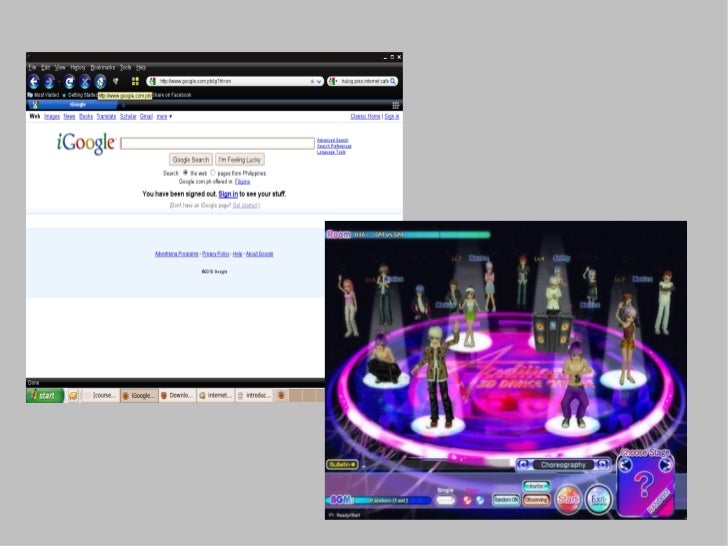Click the Filipino language link
The height and width of the screenshot is (546, 728).
coord(242,182)
